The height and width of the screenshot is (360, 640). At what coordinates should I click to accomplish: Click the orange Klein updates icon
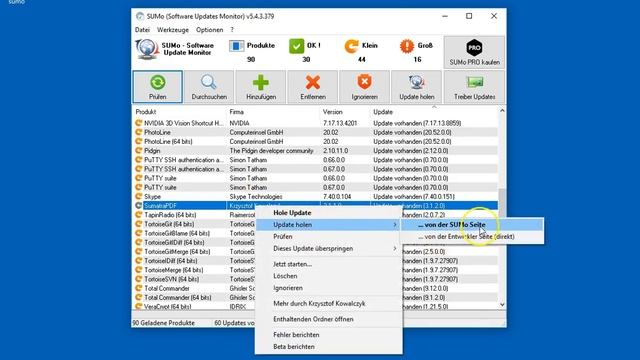point(351,46)
